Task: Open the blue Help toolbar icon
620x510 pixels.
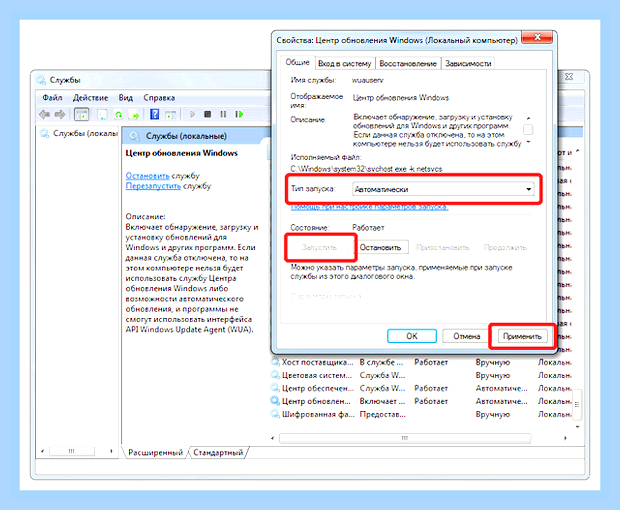Action: 154,115
